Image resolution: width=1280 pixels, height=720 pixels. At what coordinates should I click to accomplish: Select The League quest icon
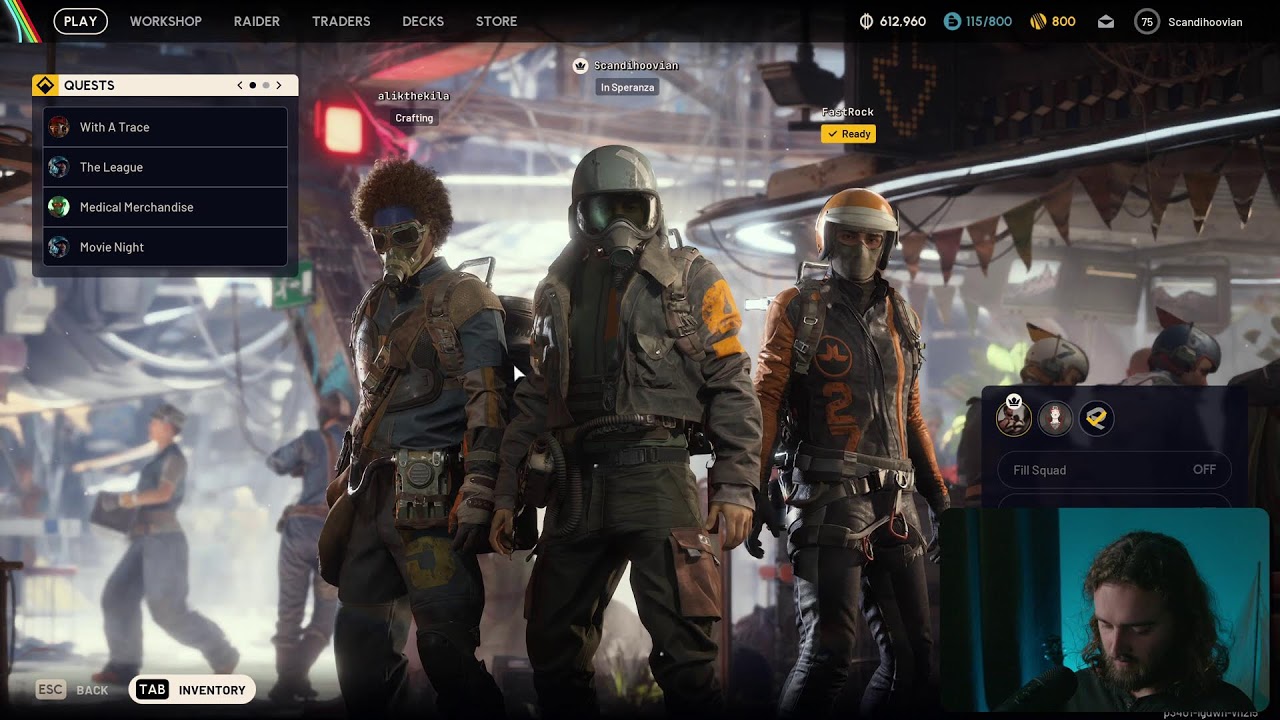(x=59, y=167)
